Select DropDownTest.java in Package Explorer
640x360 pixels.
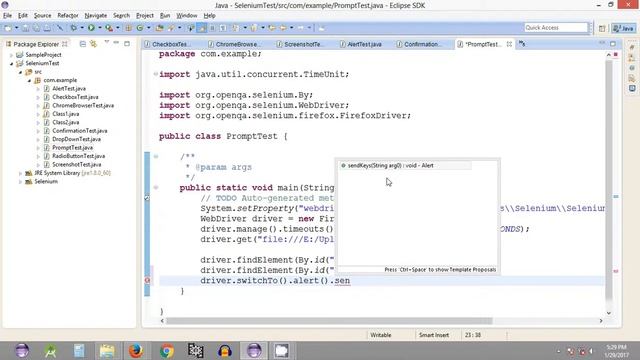(x=76, y=139)
